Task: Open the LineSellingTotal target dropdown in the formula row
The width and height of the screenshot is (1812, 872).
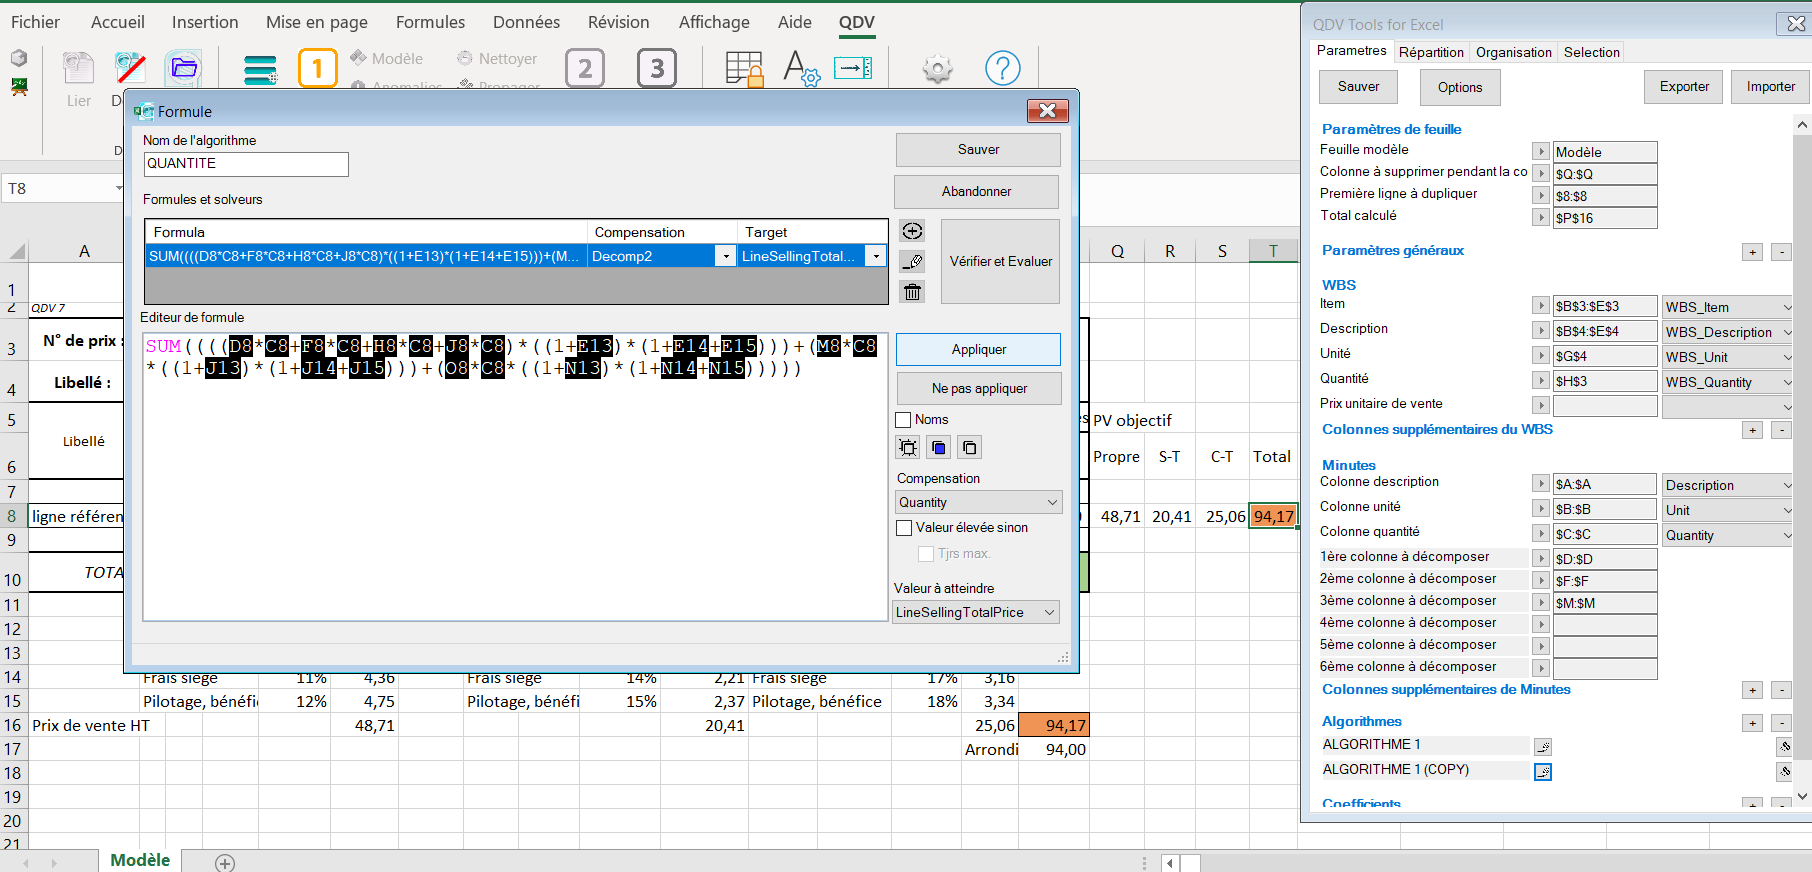Action: (876, 256)
